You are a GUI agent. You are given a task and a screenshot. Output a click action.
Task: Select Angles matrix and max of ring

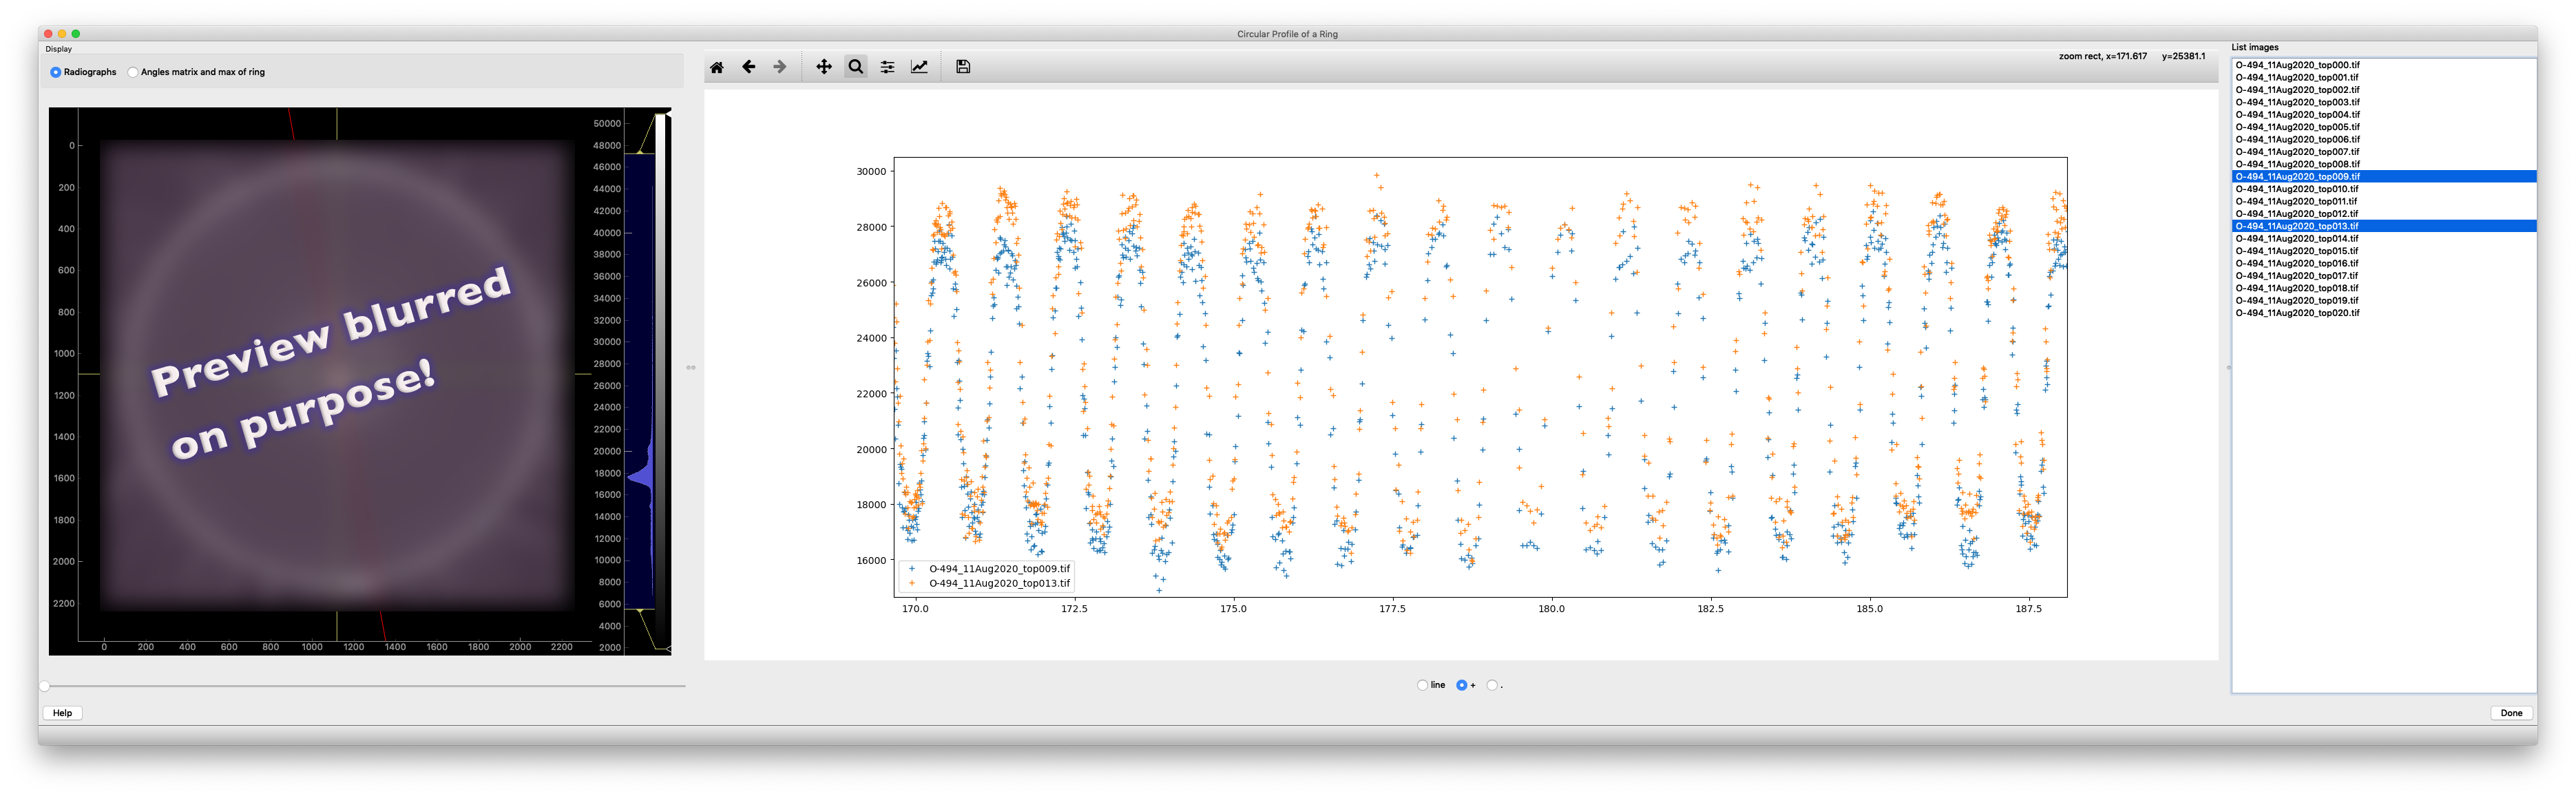click(x=133, y=72)
